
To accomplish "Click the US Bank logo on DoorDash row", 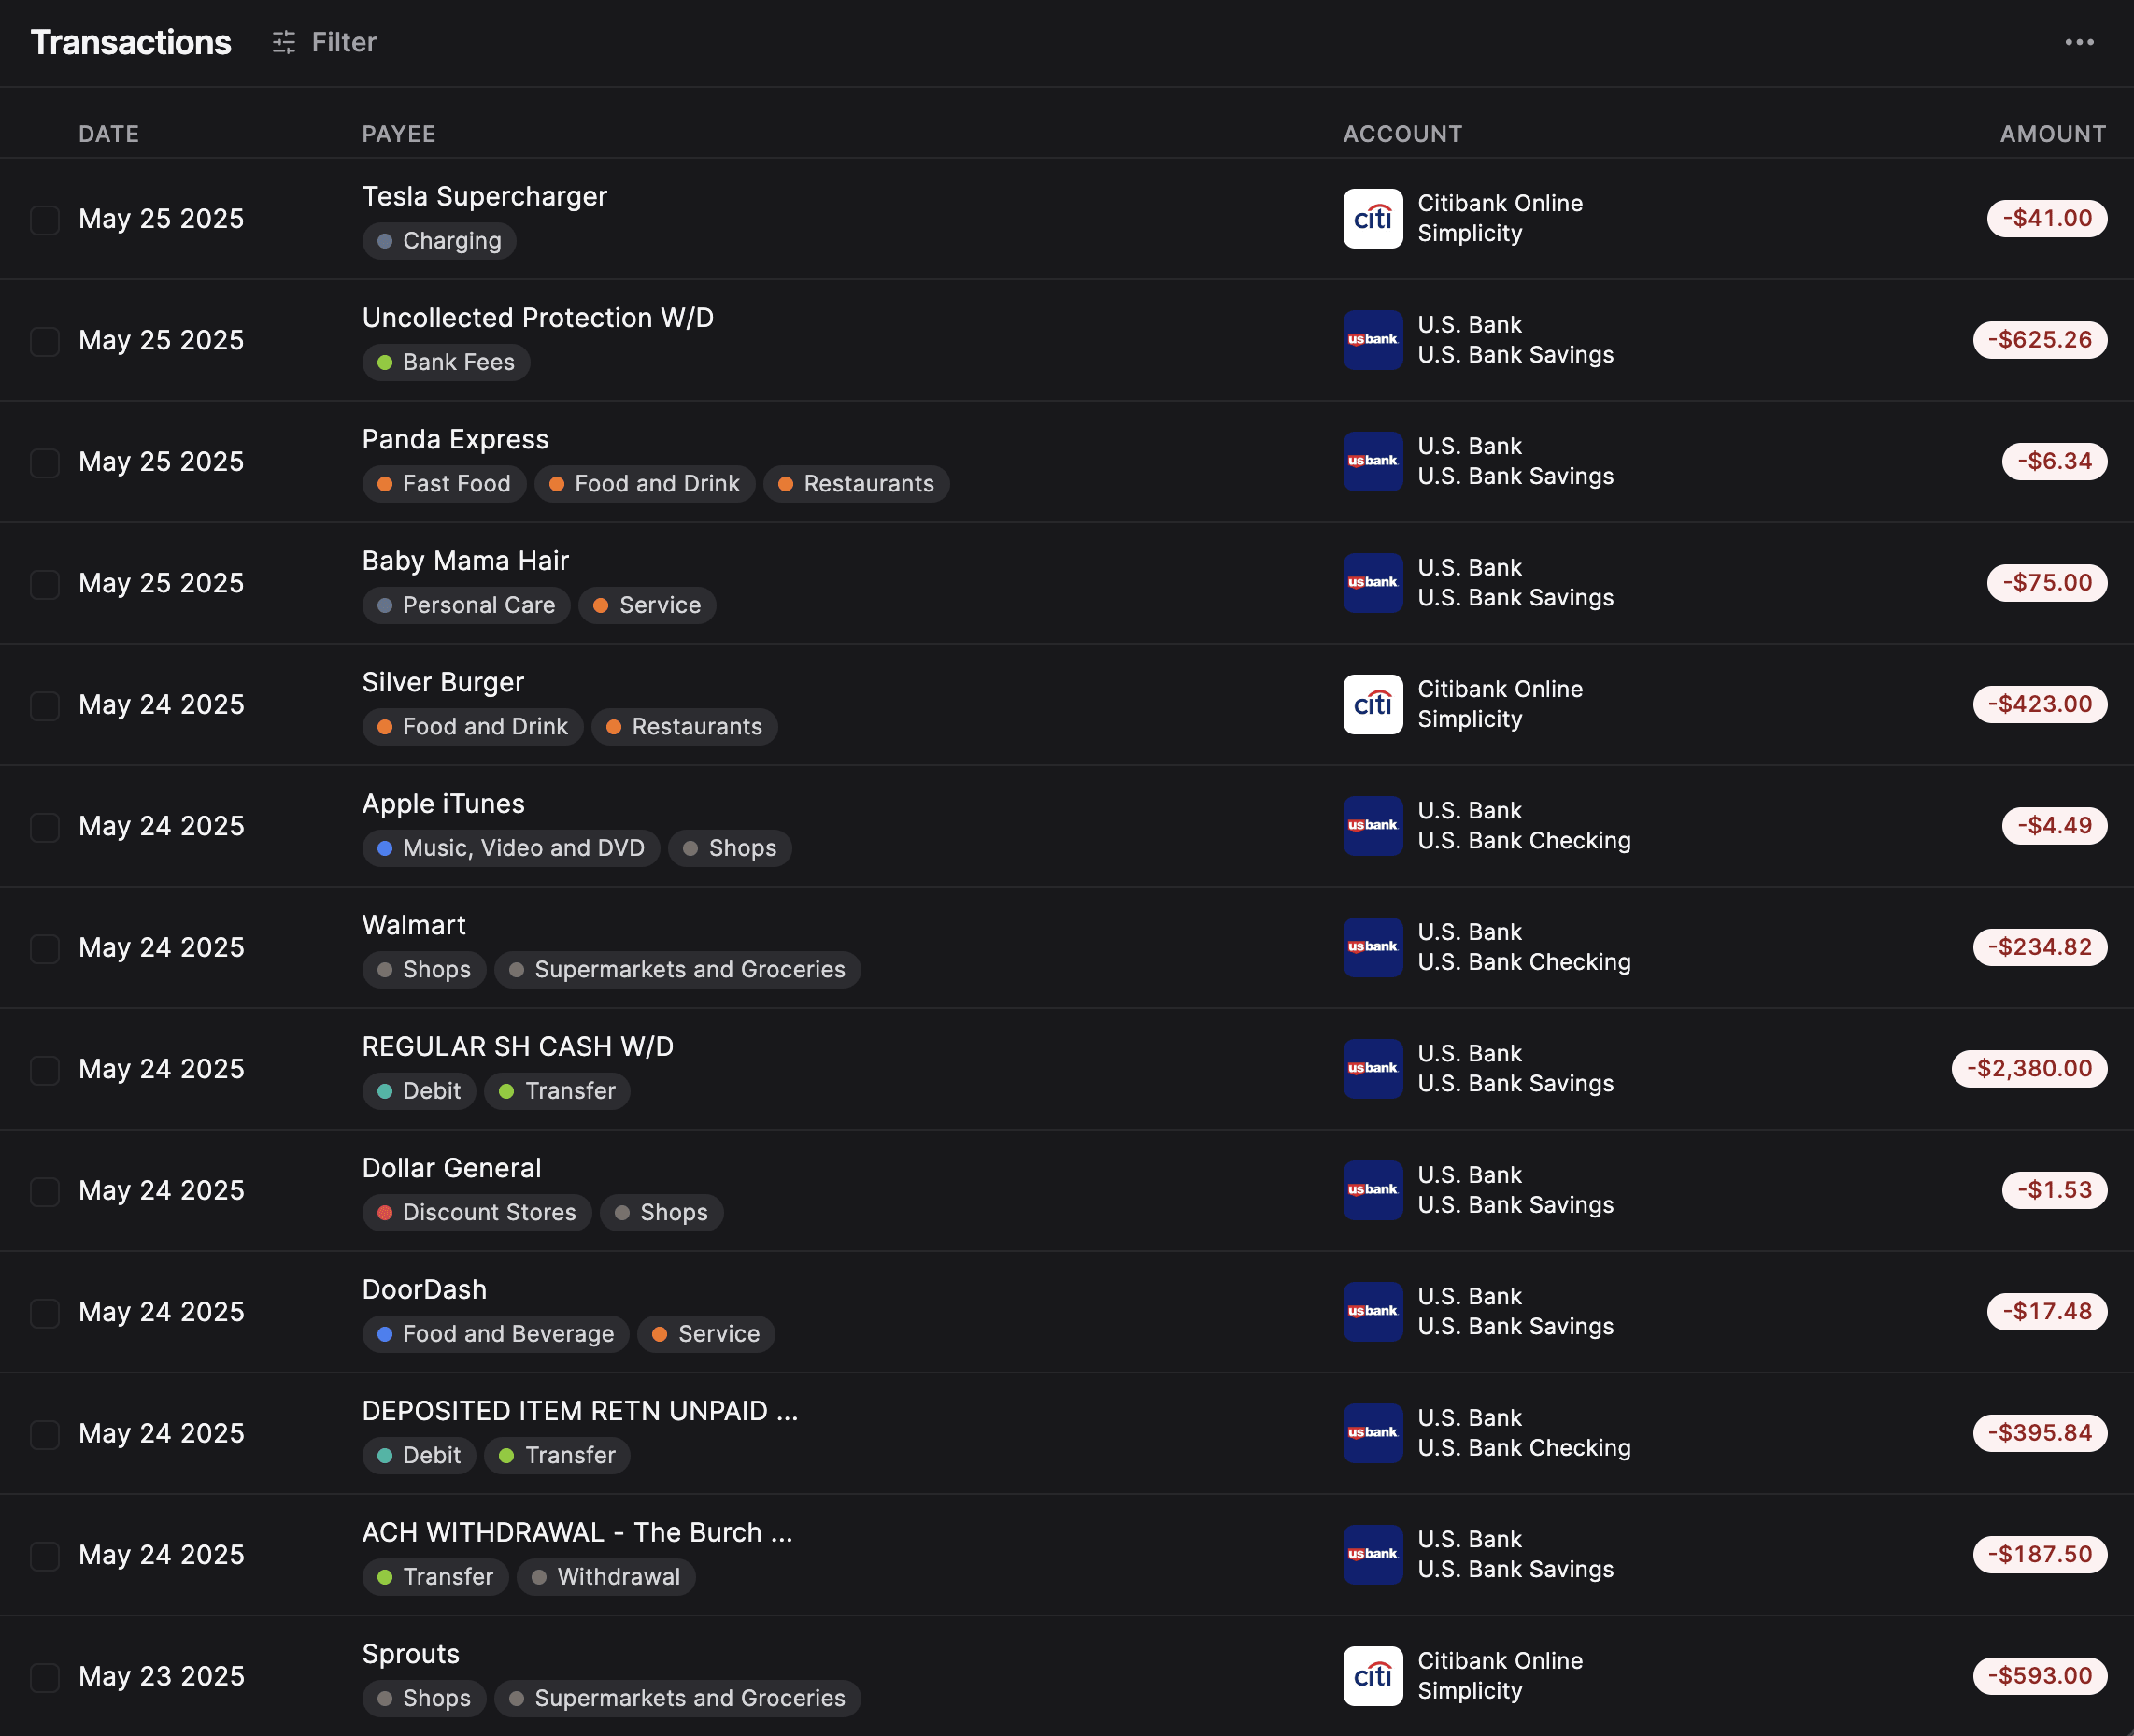I will 1372,1311.
